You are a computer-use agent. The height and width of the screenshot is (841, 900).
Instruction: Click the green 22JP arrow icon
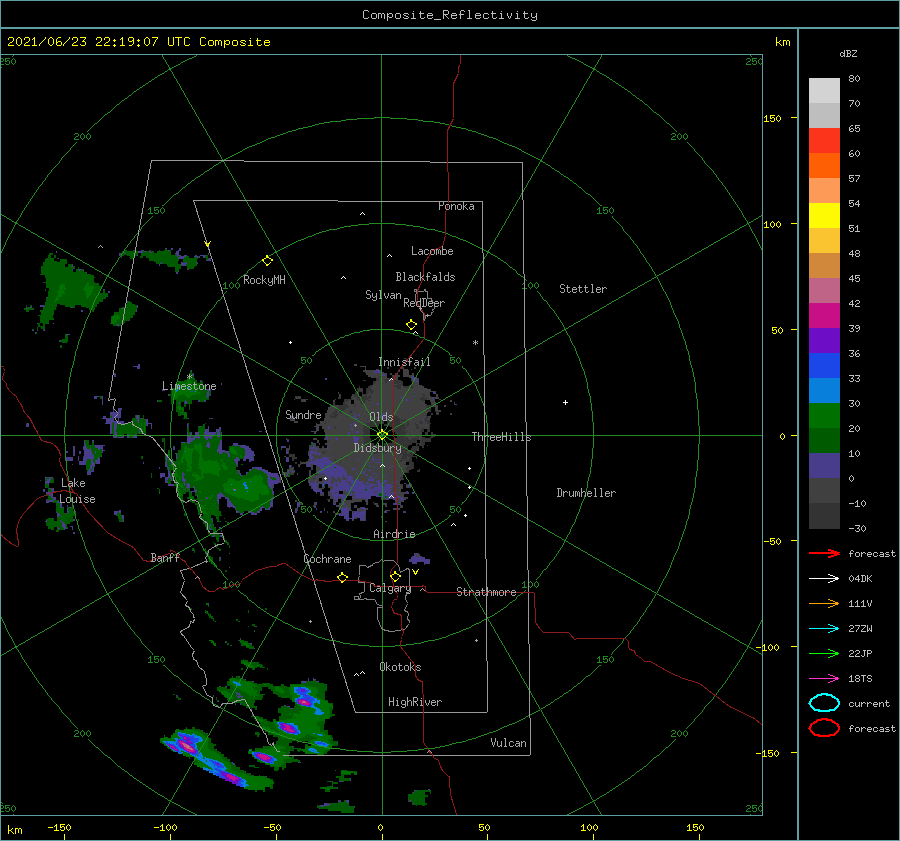pos(824,653)
